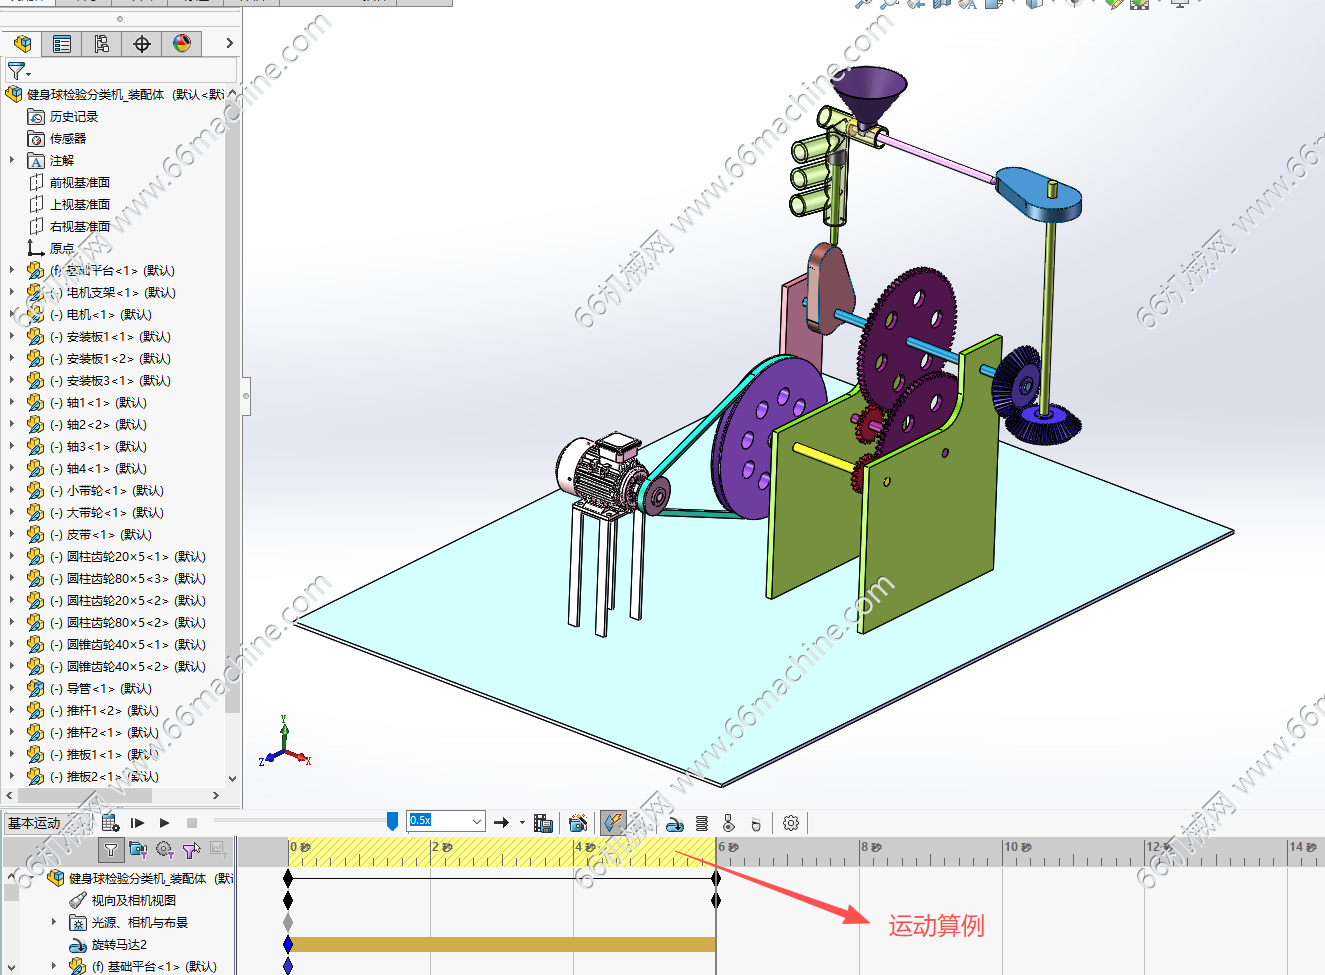This screenshot has width=1325, height=975.
Task: Toggle the Autokey button
Action: tap(613, 822)
